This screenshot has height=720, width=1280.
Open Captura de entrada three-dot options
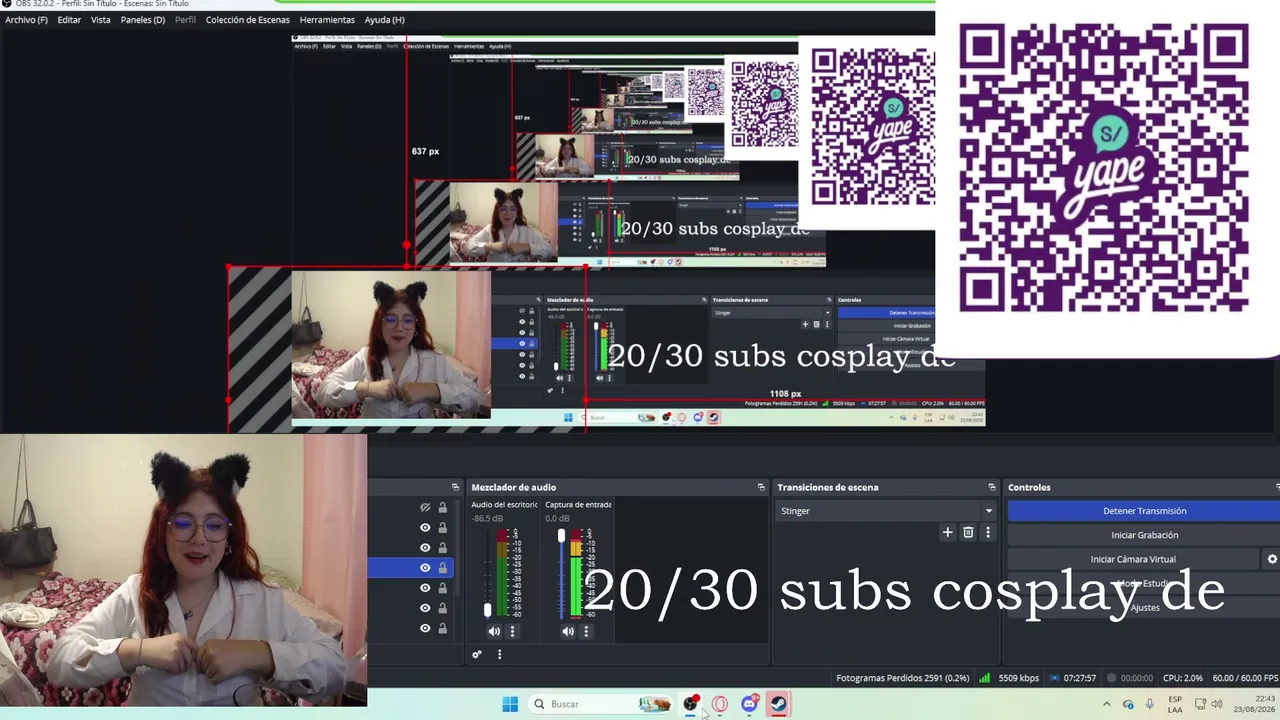(586, 631)
